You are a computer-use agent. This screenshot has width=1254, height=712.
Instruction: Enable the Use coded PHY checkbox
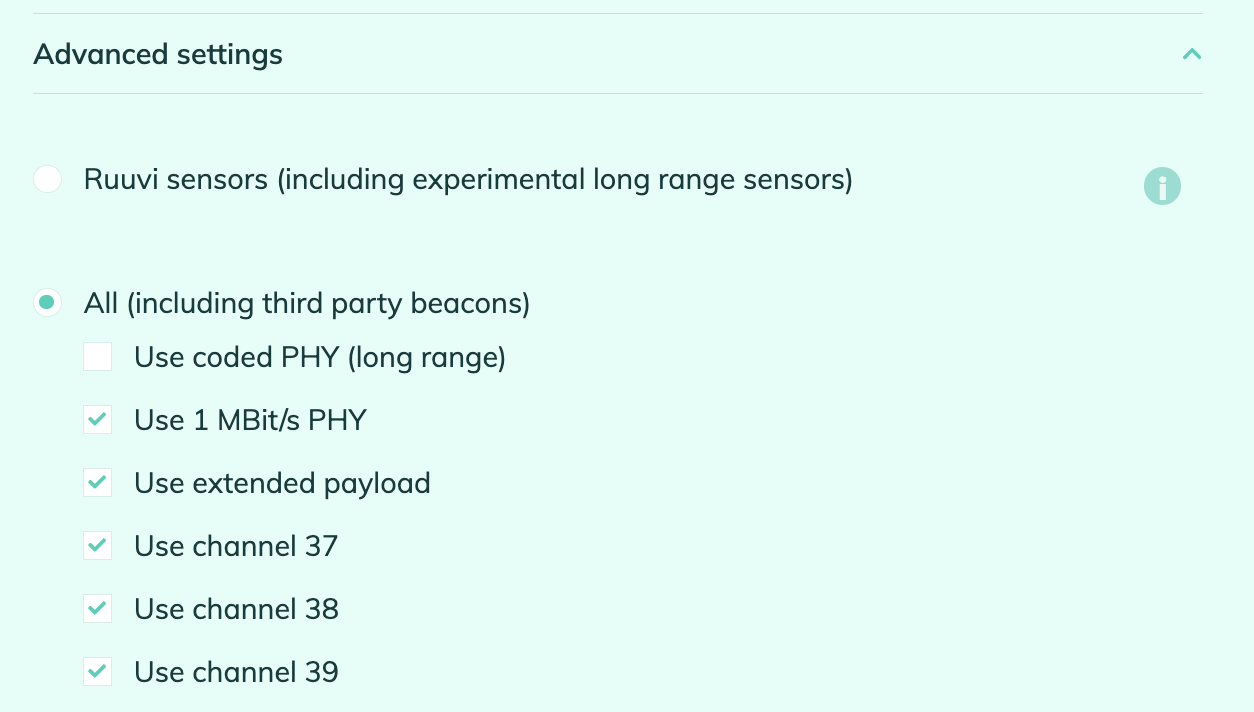tap(97, 357)
